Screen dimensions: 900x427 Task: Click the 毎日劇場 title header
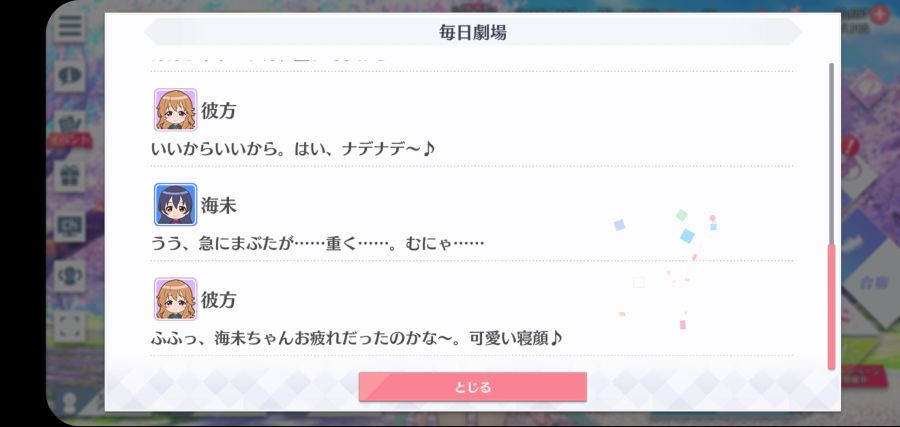(x=472, y=32)
